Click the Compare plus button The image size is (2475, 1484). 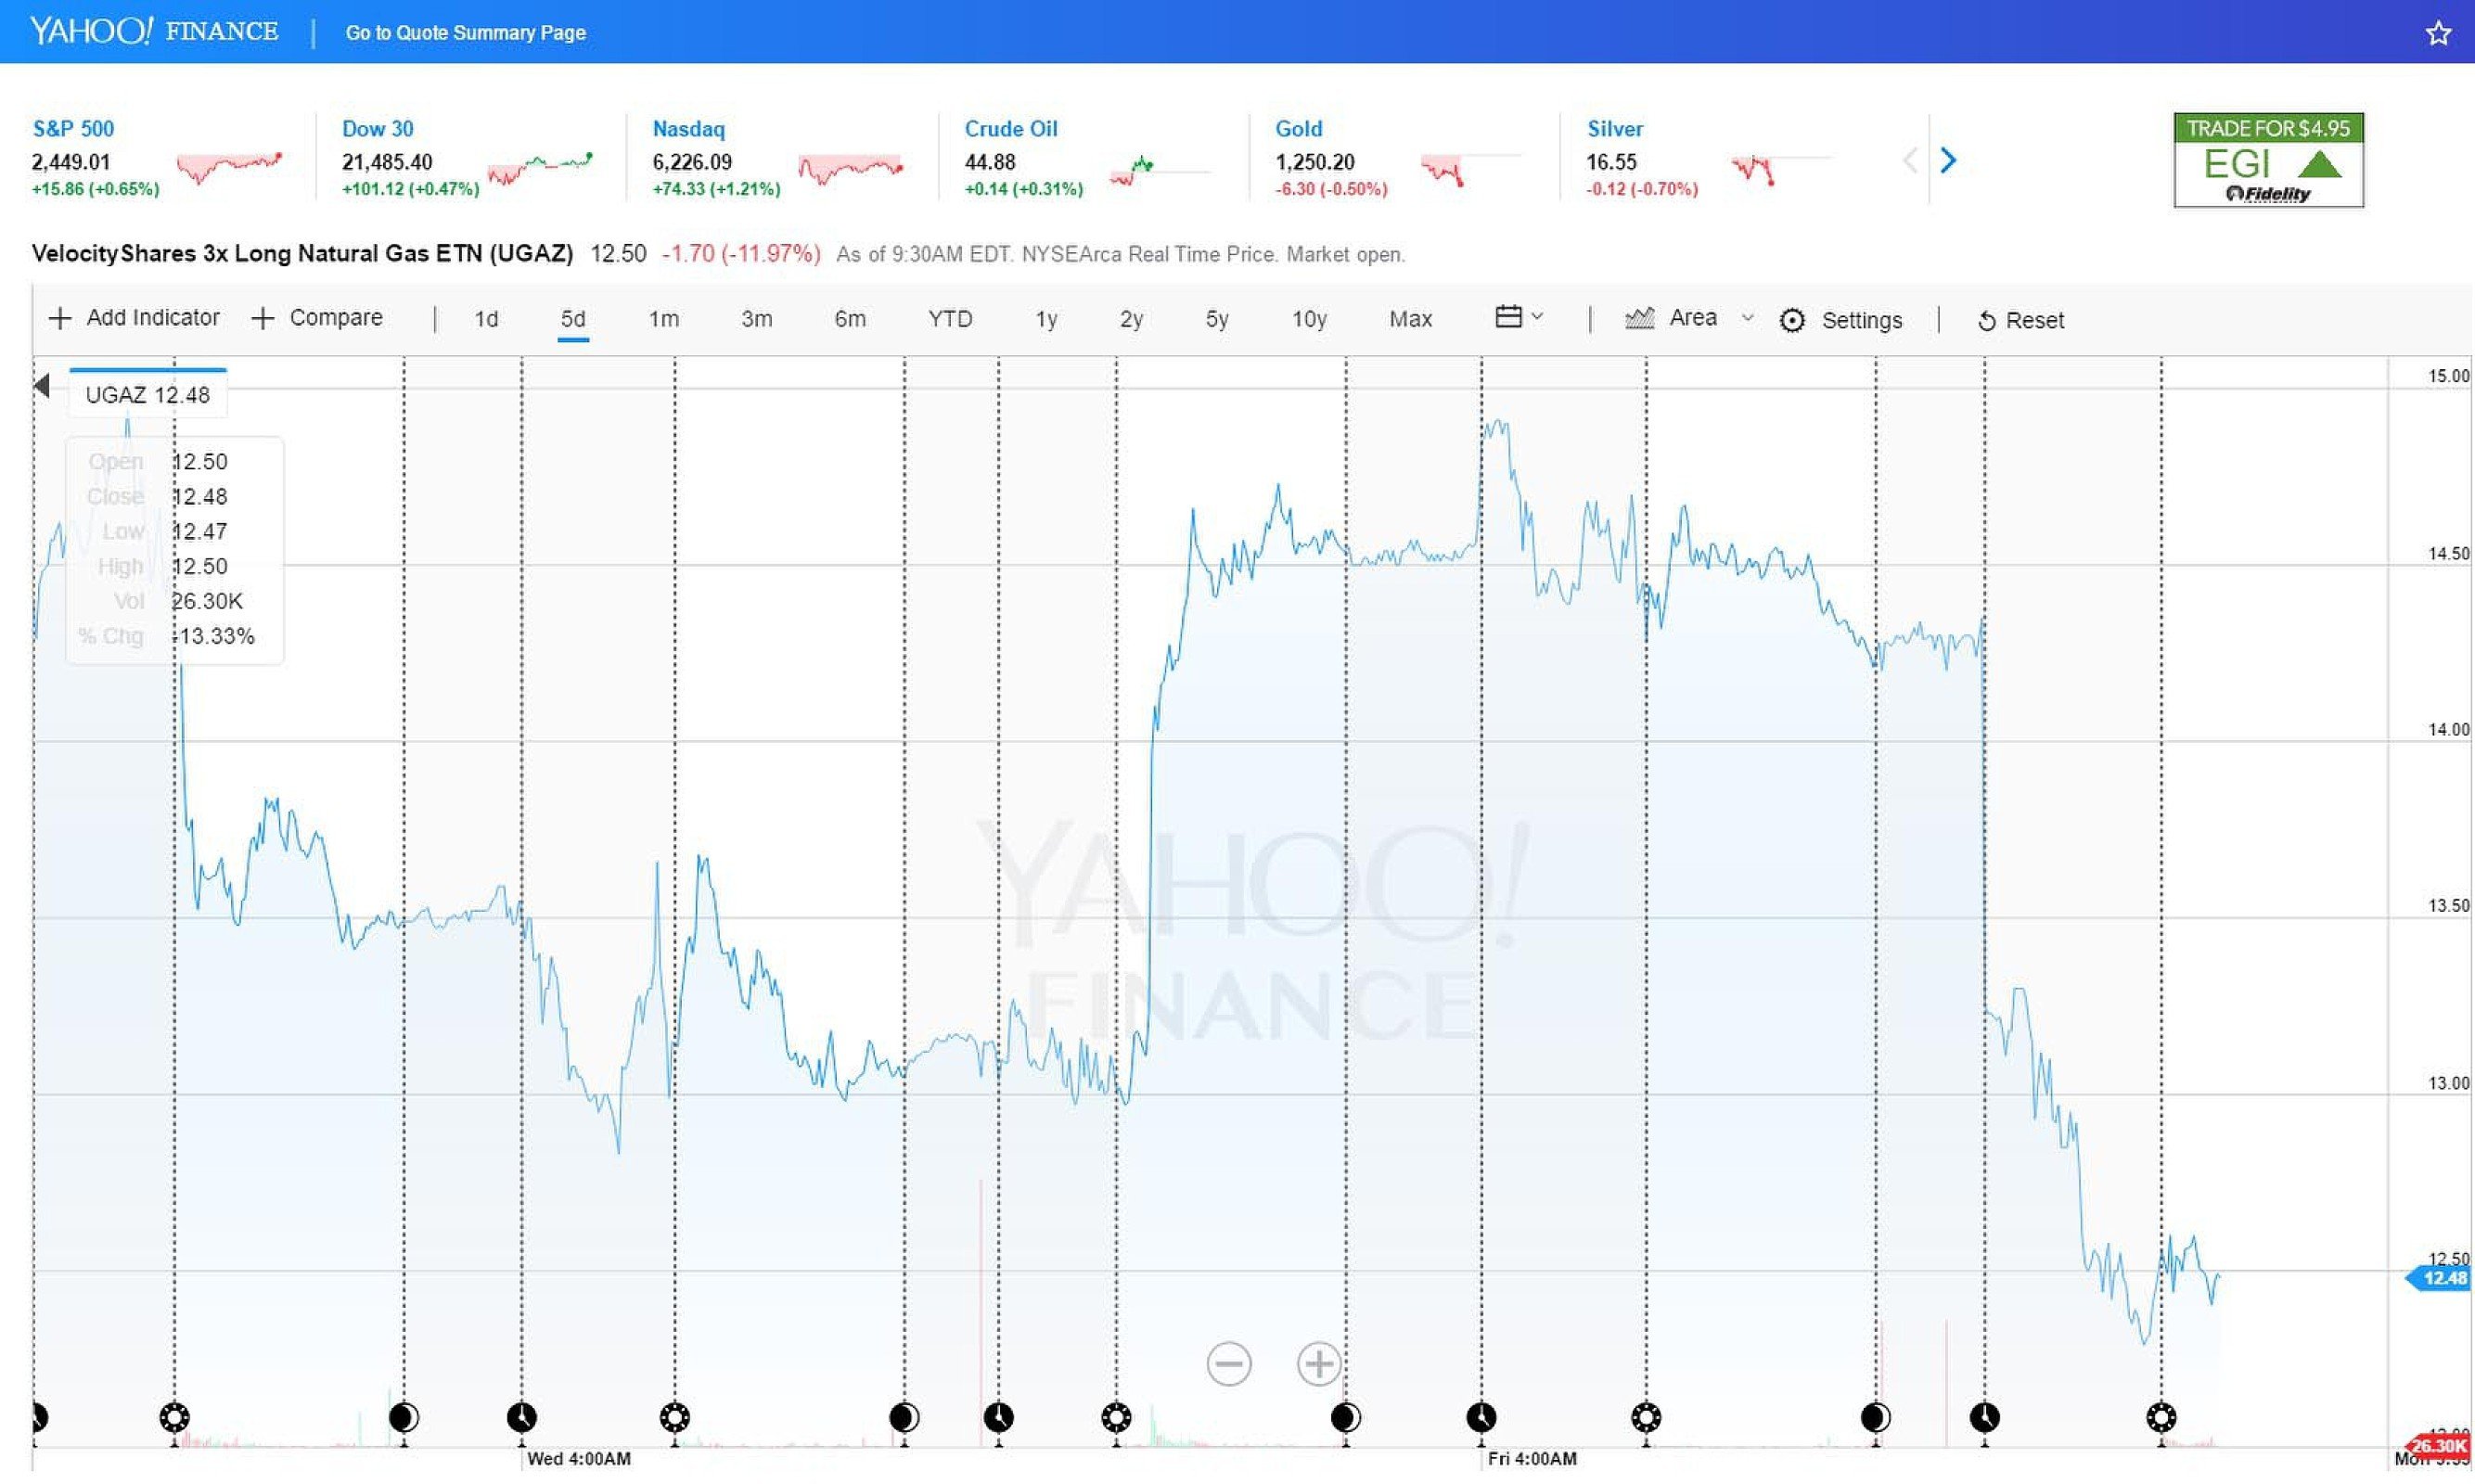317,318
